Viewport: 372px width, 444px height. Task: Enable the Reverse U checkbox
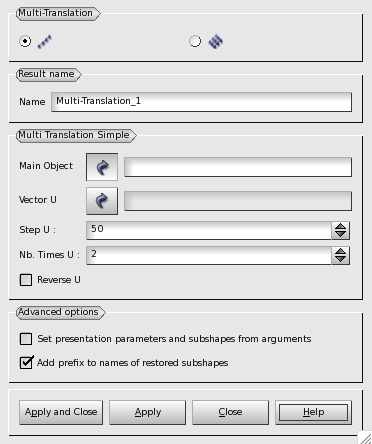click(x=26, y=280)
